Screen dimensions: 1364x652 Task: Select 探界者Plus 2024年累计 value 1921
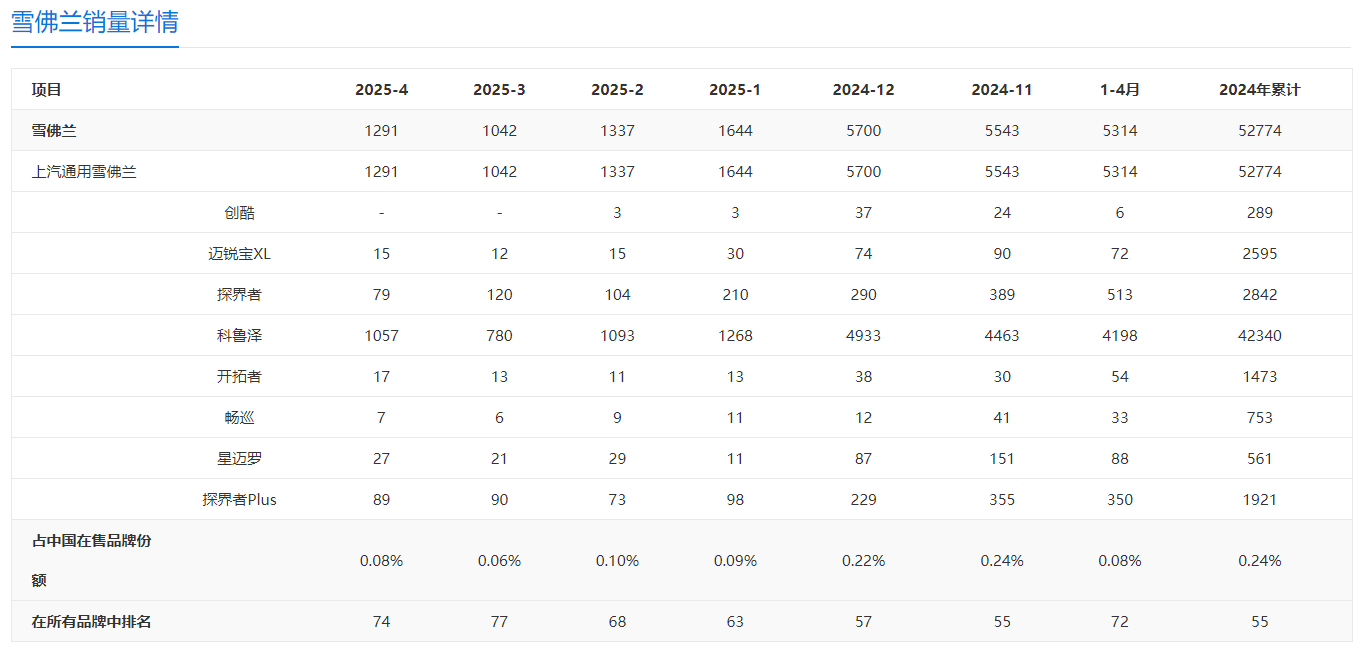(1260, 500)
